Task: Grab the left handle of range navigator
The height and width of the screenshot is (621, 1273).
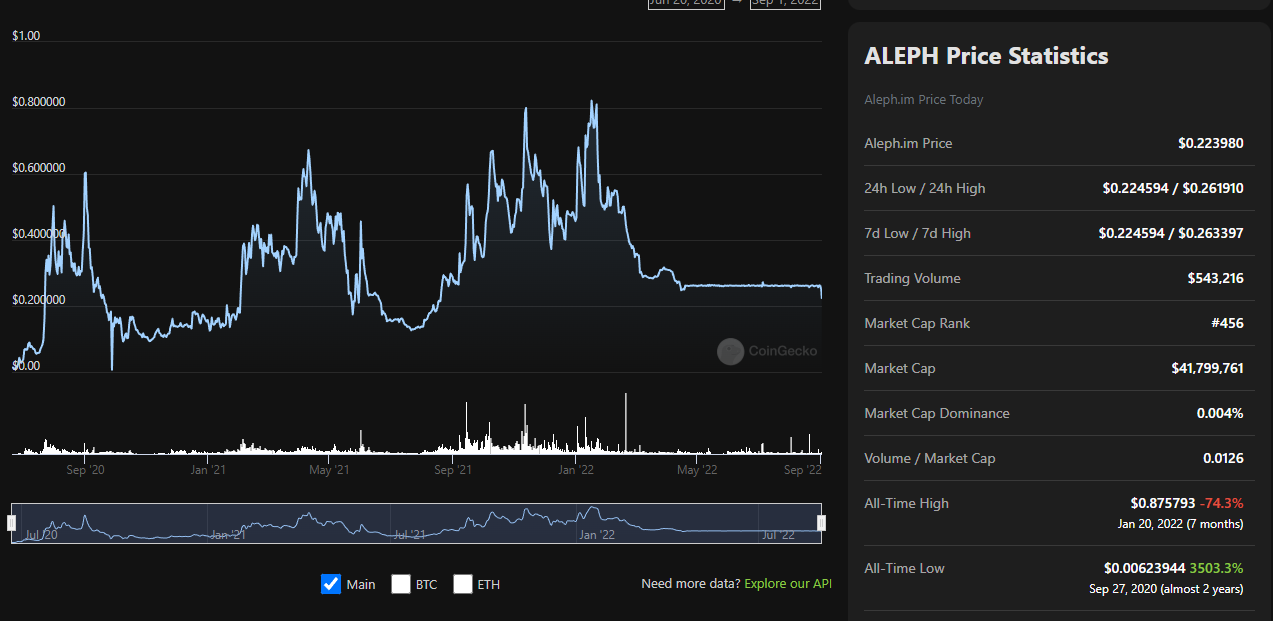Action: tap(12, 523)
